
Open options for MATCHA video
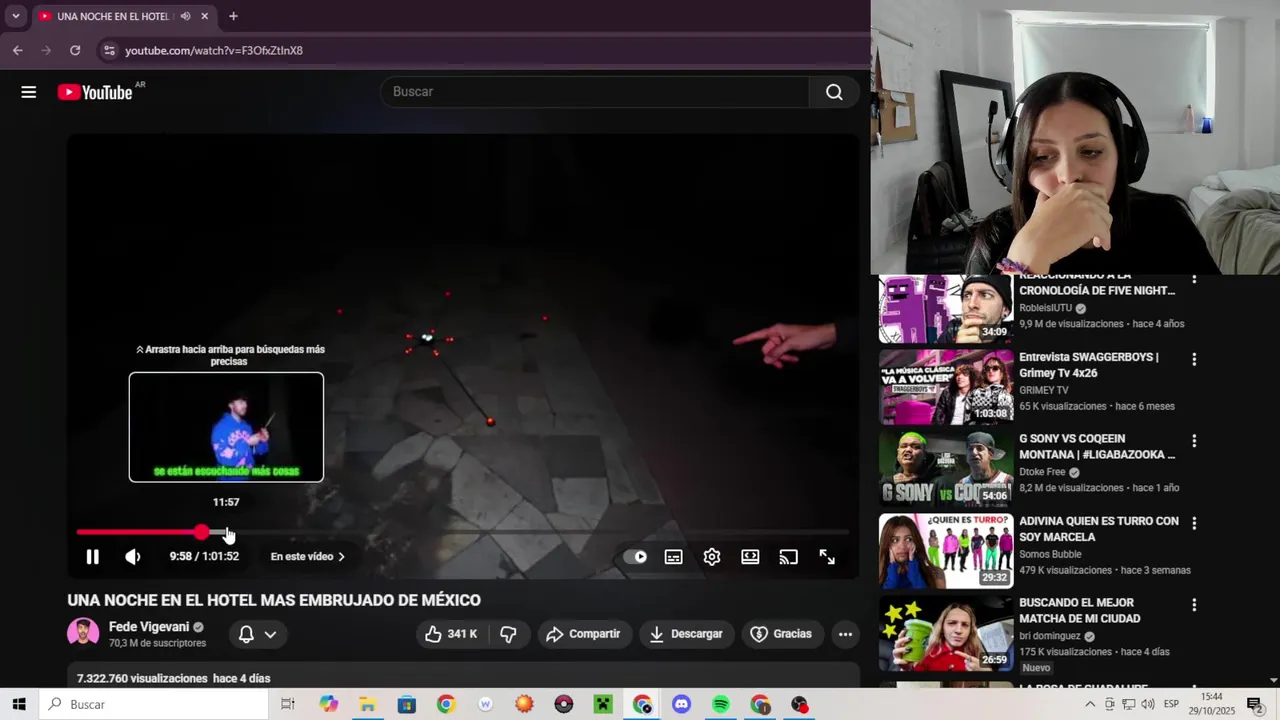[1194, 605]
